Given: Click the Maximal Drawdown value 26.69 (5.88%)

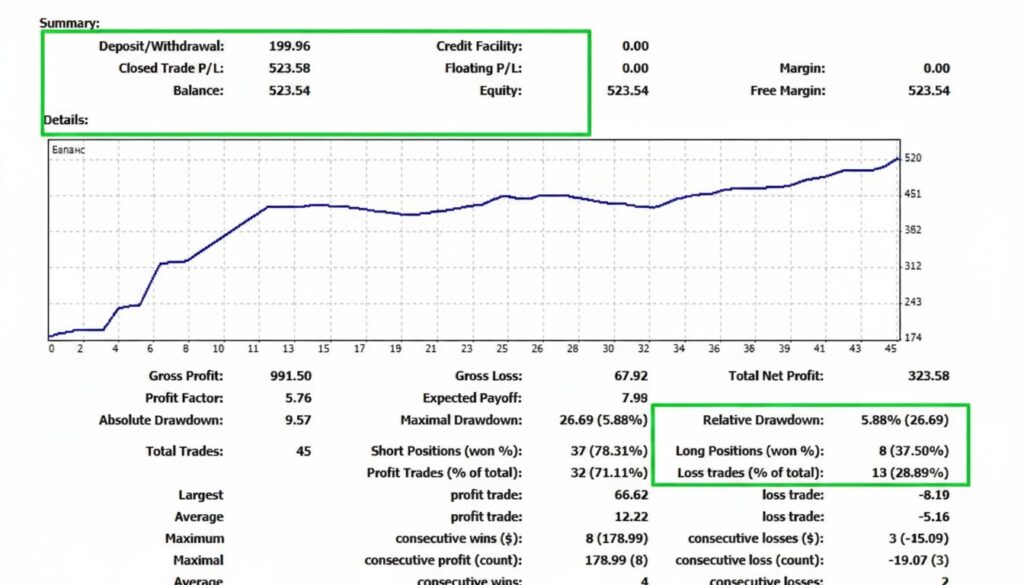Looking at the screenshot, I should coord(603,420).
